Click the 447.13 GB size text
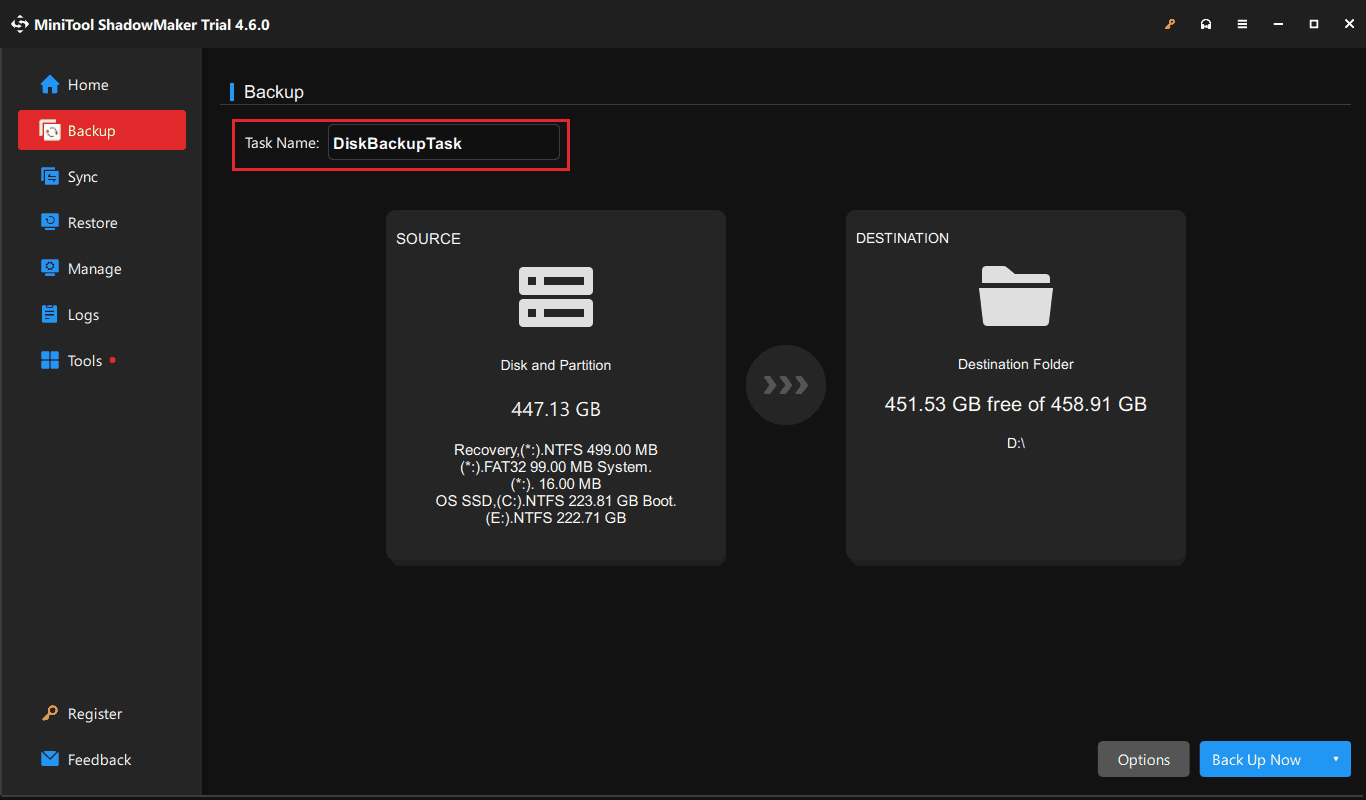The height and width of the screenshot is (800, 1366). pyautogui.click(x=556, y=409)
